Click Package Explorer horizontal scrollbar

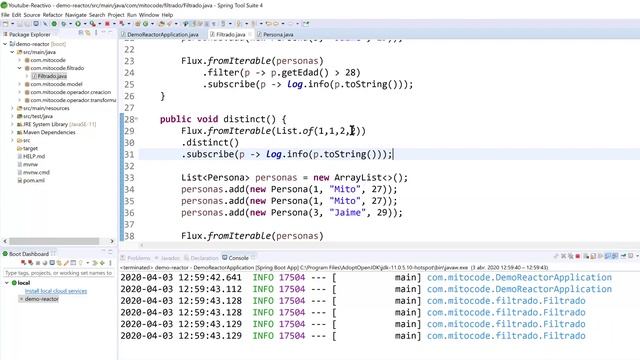pyautogui.click(x=54, y=241)
